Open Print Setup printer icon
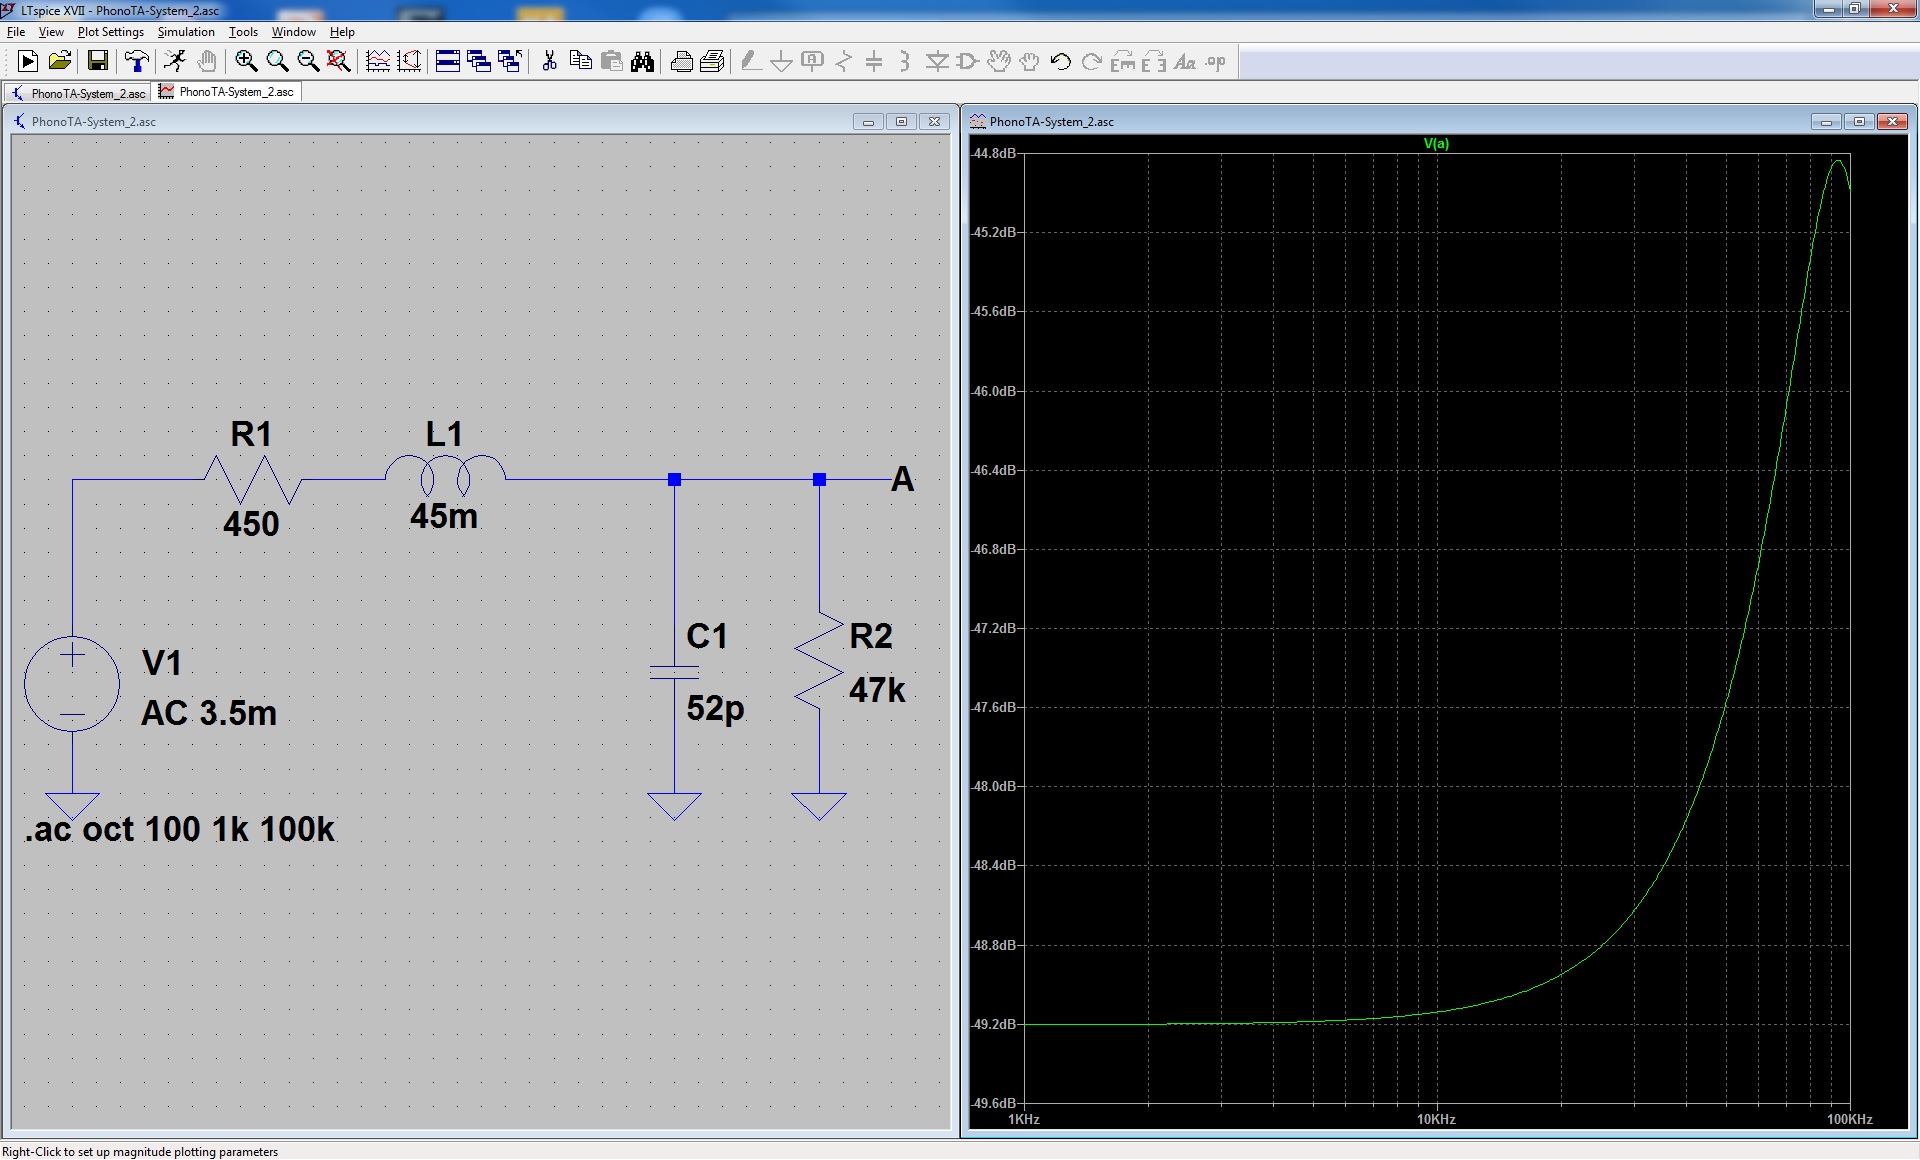This screenshot has height=1160, width=1920. [x=712, y=62]
